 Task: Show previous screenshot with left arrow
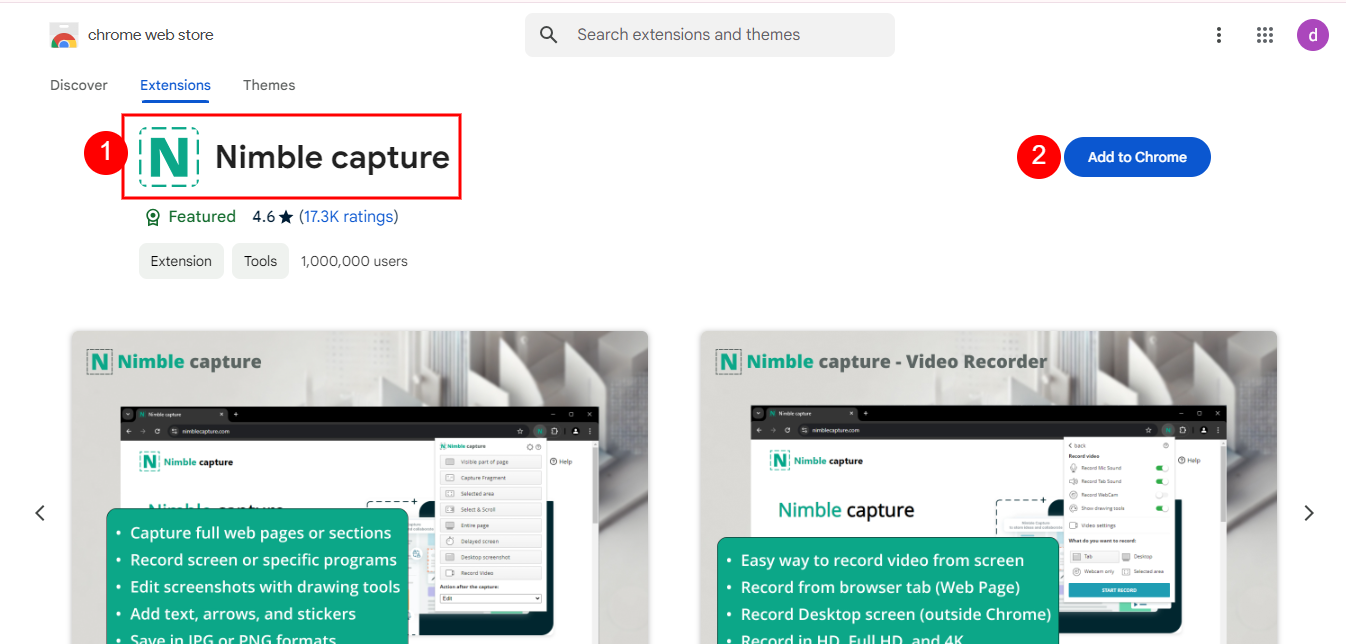click(40, 513)
